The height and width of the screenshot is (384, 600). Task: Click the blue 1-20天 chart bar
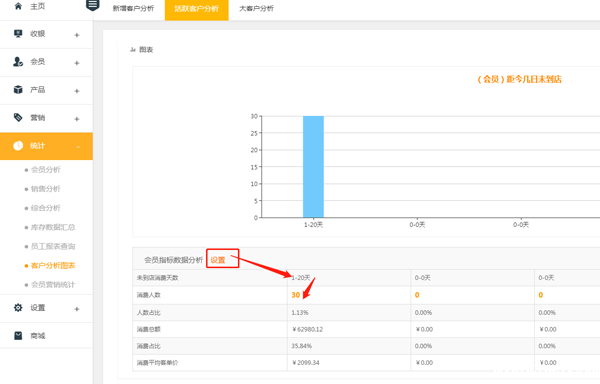pos(313,167)
